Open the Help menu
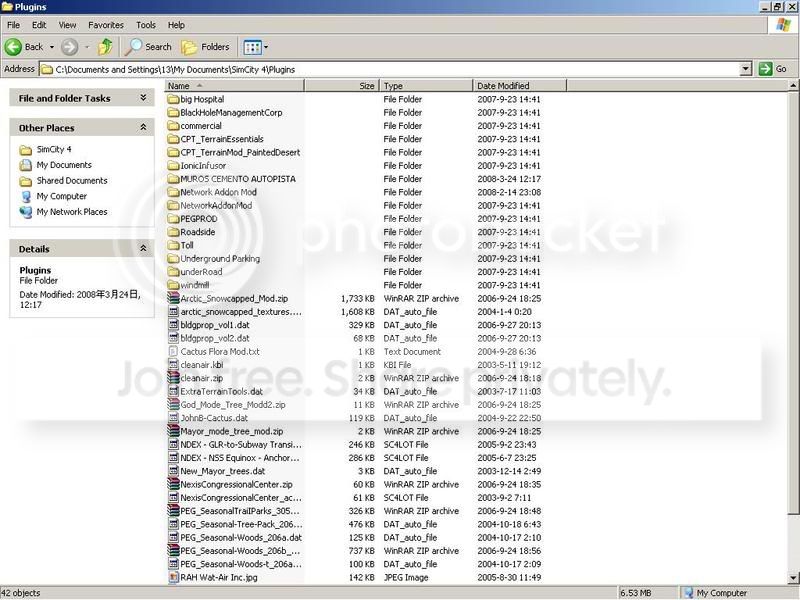This screenshot has width=800, height=600. coord(176,24)
